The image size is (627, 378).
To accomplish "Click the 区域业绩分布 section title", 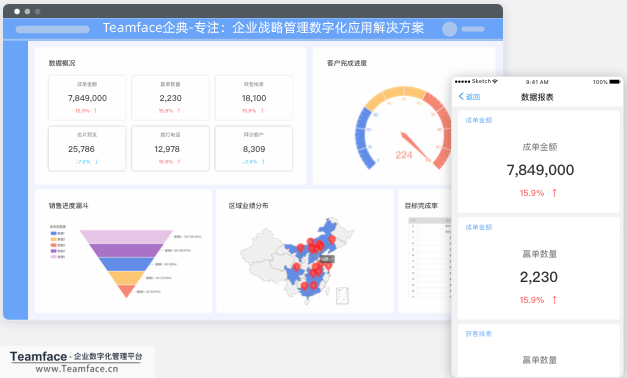I will point(248,206).
